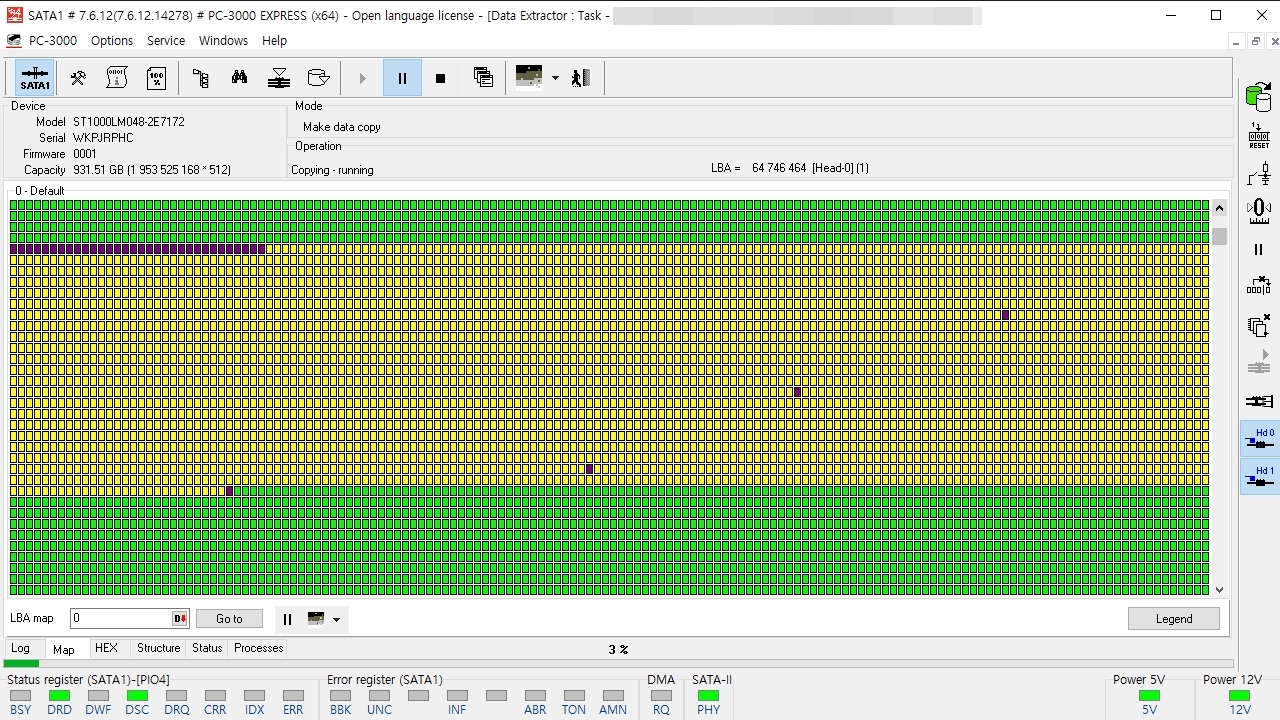Viewport: 1280px width, 720px height.
Task: Stop the running copy operation
Action: 440,78
